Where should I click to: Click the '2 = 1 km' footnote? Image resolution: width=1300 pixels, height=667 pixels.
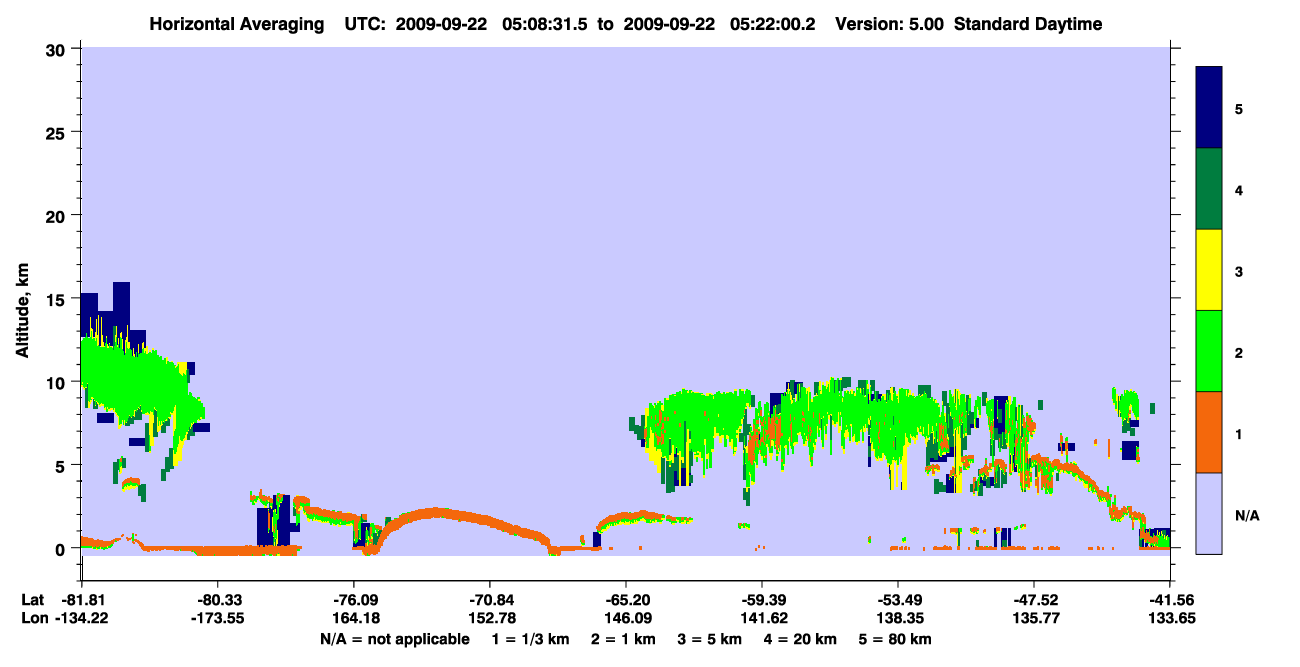pyautogui.click(x=624, y=639)
